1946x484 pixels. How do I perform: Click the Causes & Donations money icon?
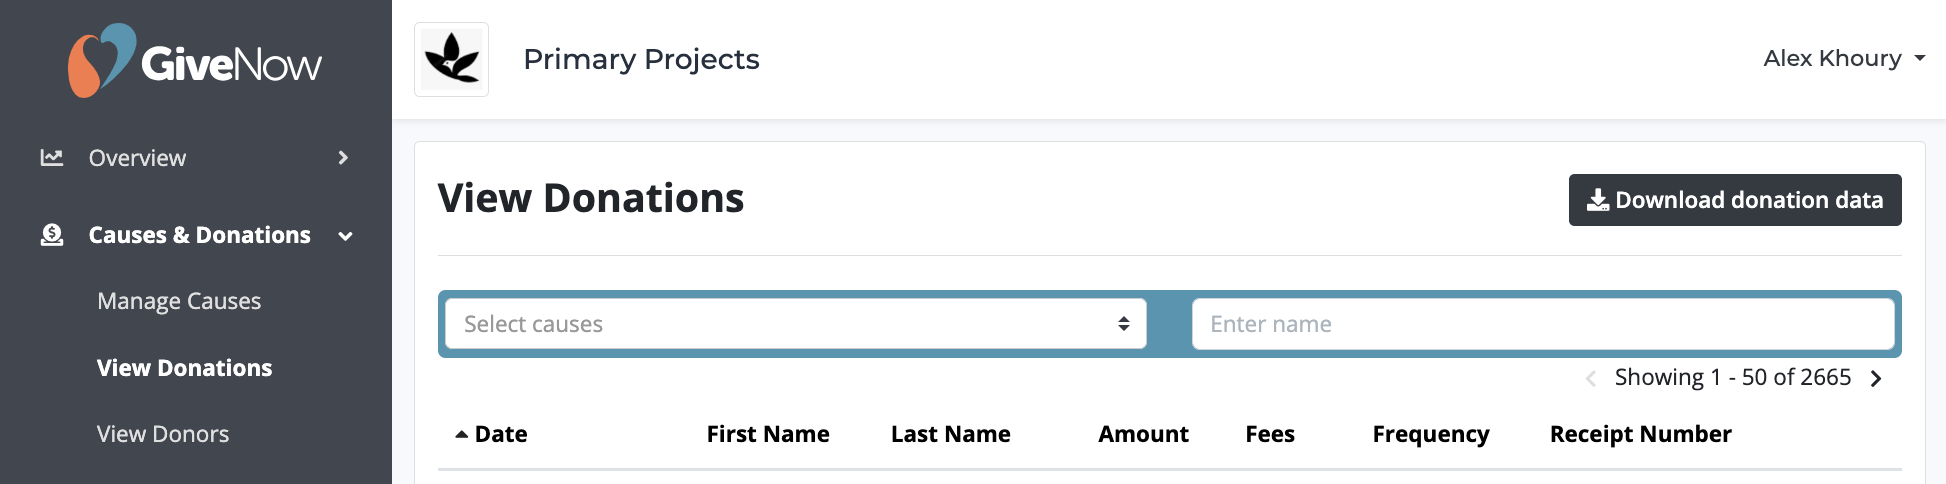52,235
